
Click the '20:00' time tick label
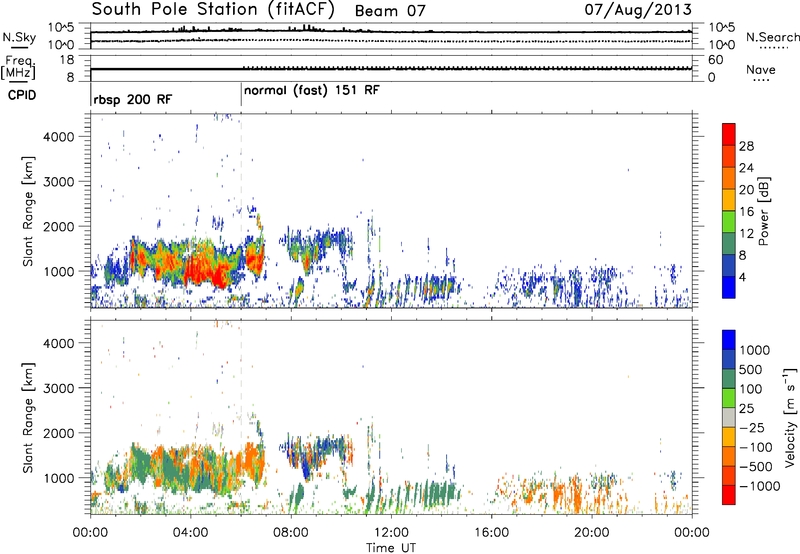click(591, 533)
